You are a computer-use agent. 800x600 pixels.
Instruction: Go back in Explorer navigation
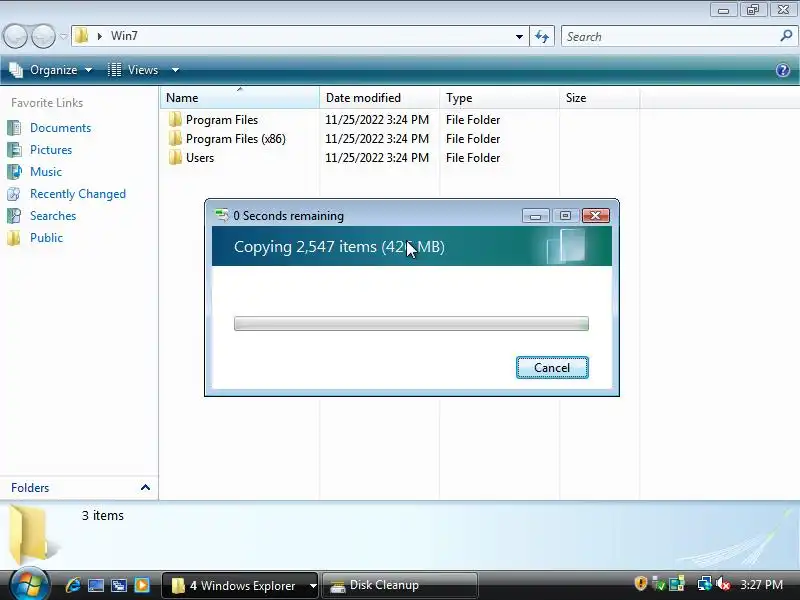[x=15, y=36]
